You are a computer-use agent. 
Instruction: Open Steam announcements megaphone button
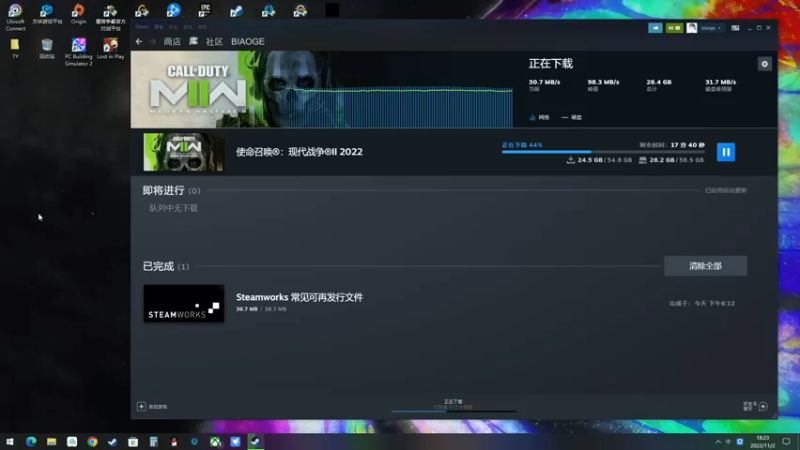coord(655,28)
